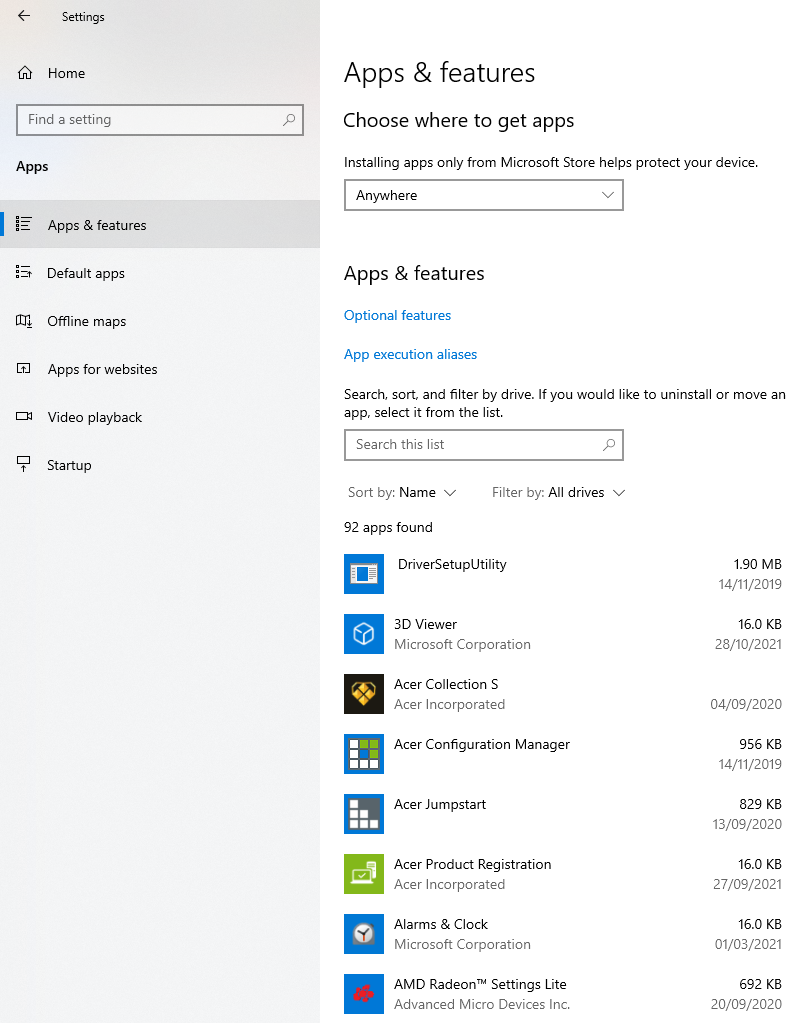Click the Acer Collection S icon
Screen dimensions: 805x1023
(363, 694)
